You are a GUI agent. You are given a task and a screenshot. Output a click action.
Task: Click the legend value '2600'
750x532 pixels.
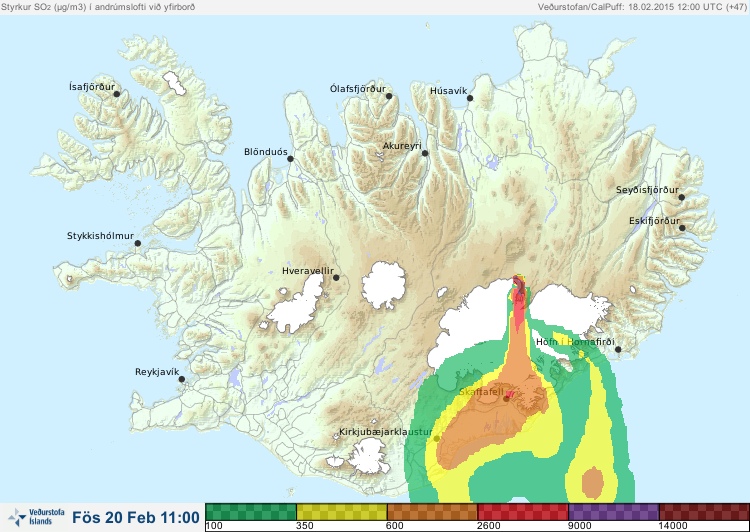(x=488, y=526)
